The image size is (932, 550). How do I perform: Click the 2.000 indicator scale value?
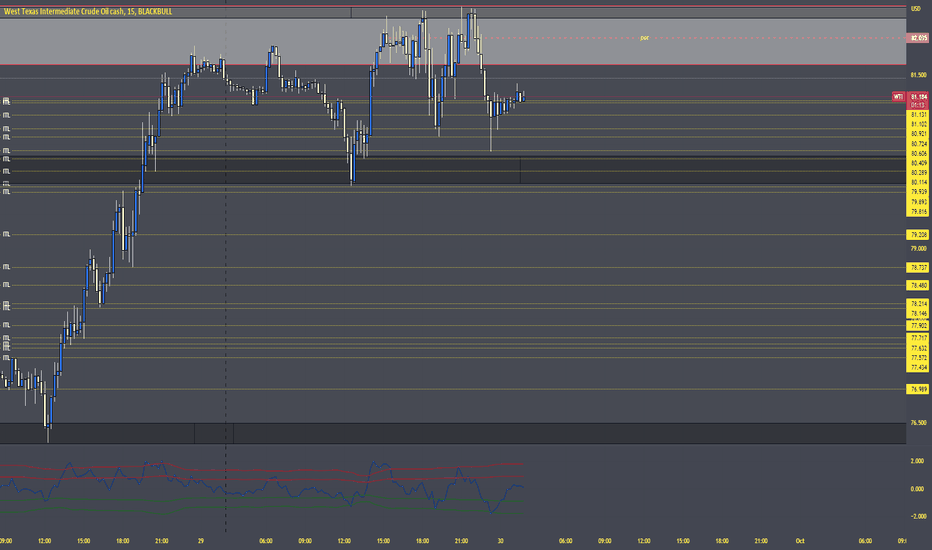tap(917, 461)
